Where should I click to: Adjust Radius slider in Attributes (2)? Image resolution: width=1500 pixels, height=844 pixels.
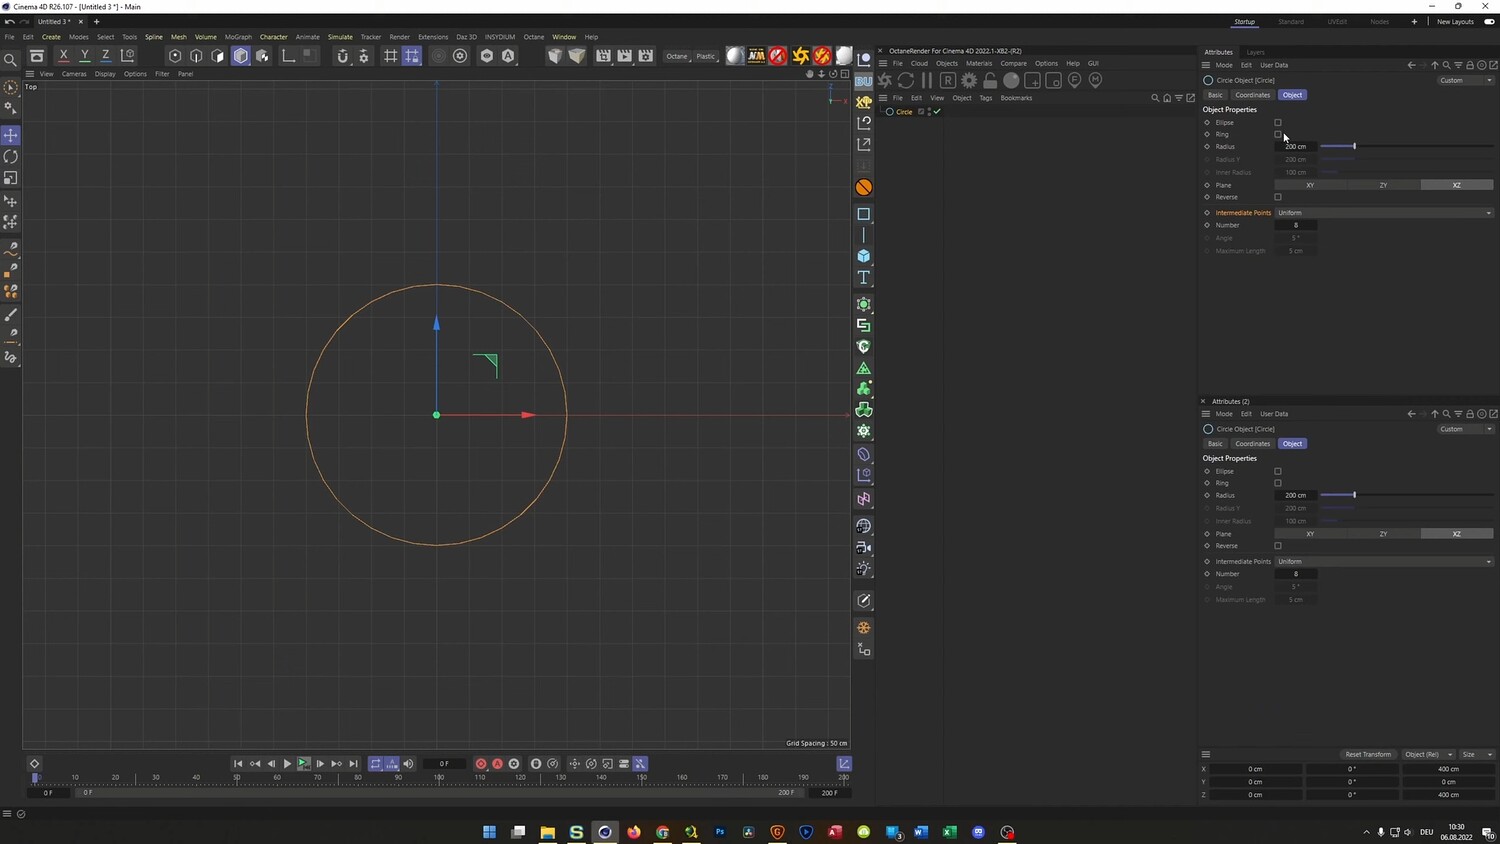tap(1406, 495)
